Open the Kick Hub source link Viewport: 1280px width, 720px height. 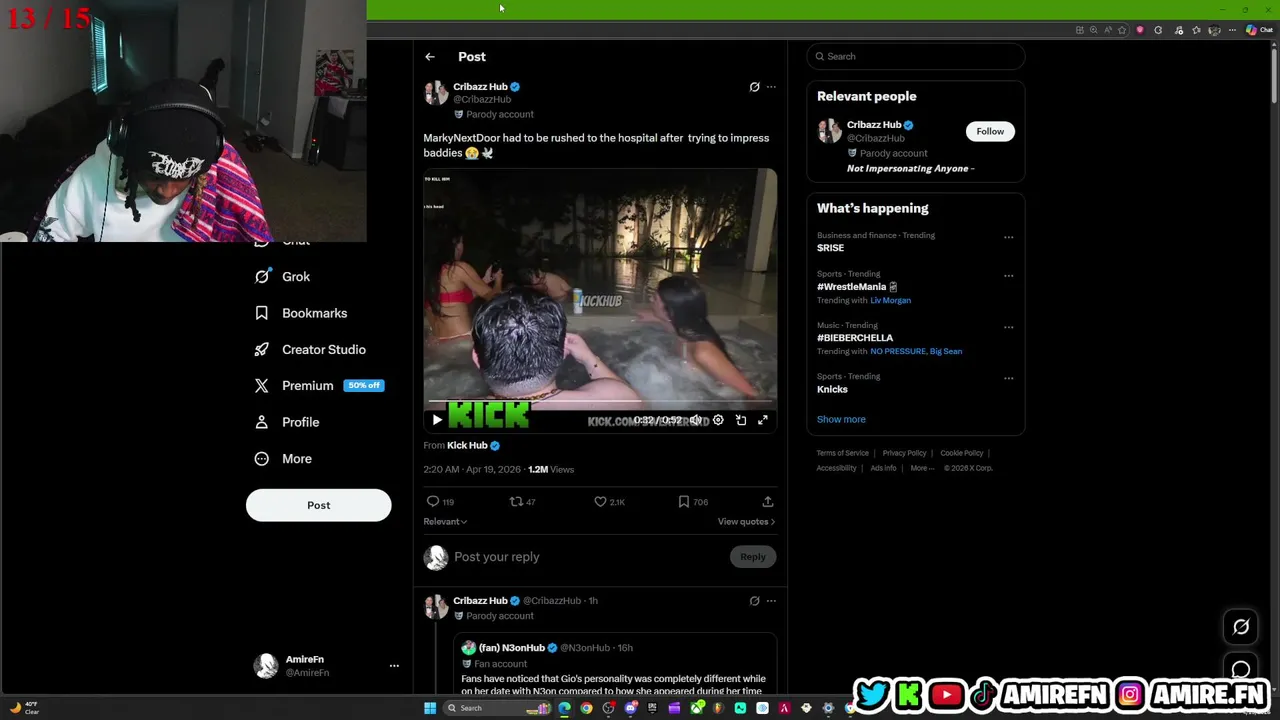(467, 445)
